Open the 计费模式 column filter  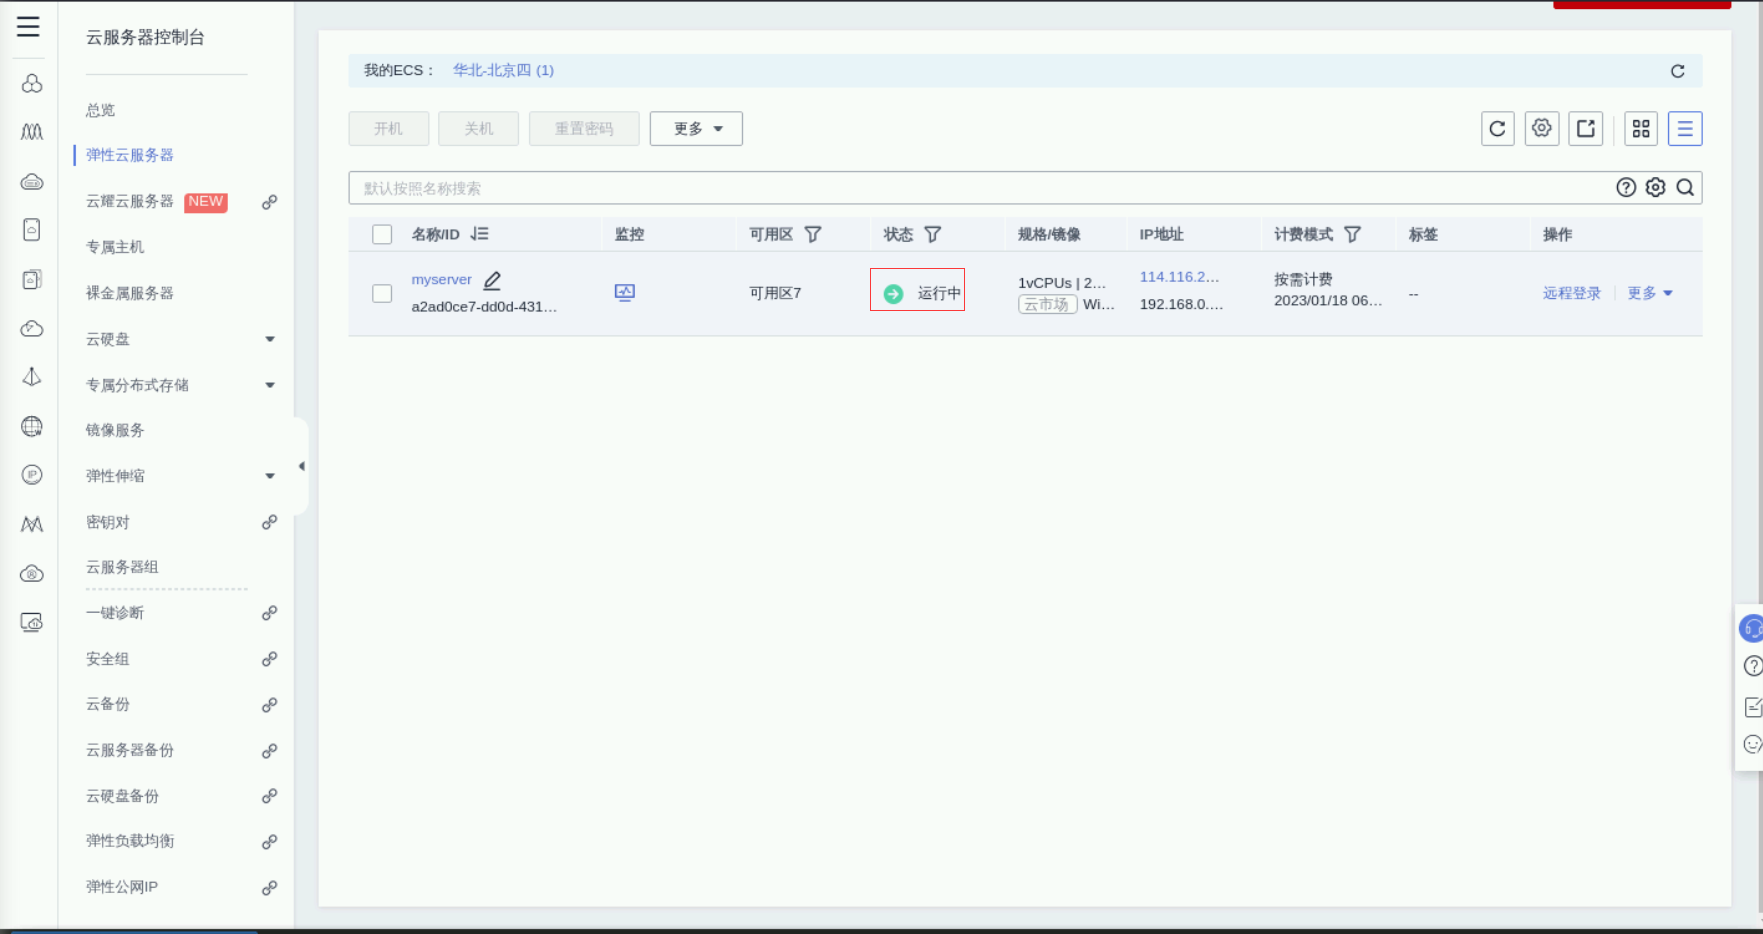1353,234
